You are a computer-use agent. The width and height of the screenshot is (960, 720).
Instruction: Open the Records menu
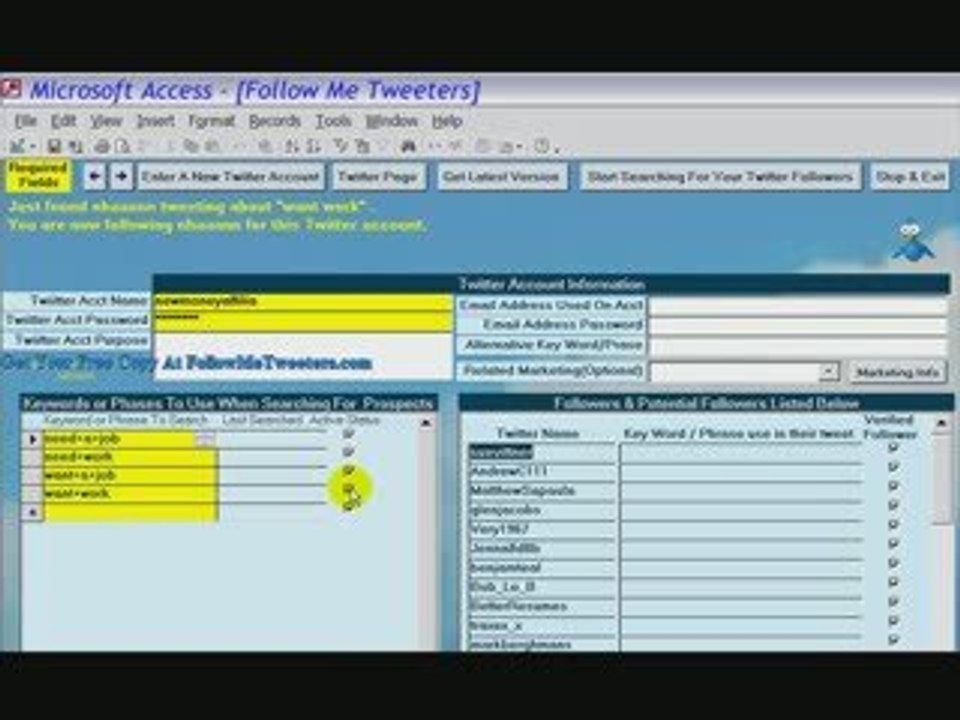tap(274, 121)
